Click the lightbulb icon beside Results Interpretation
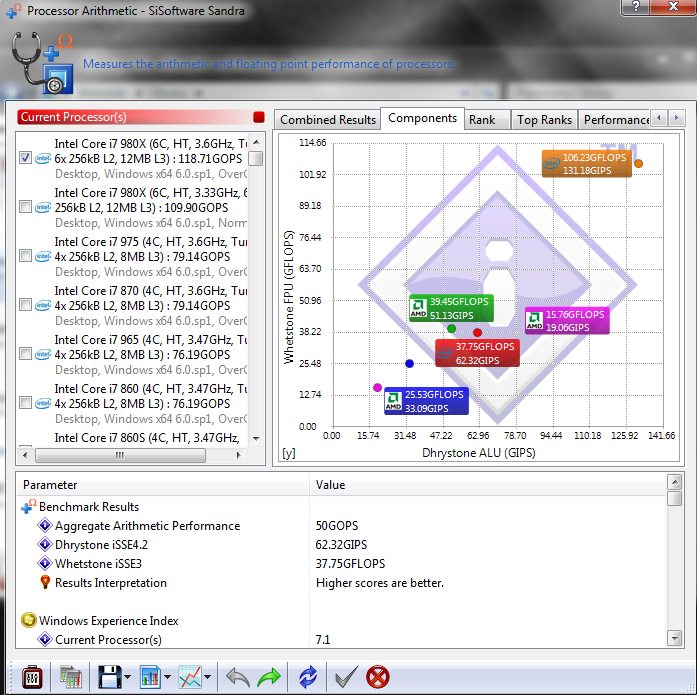This screenshot has width=697, height=695. tap(45, 582)
